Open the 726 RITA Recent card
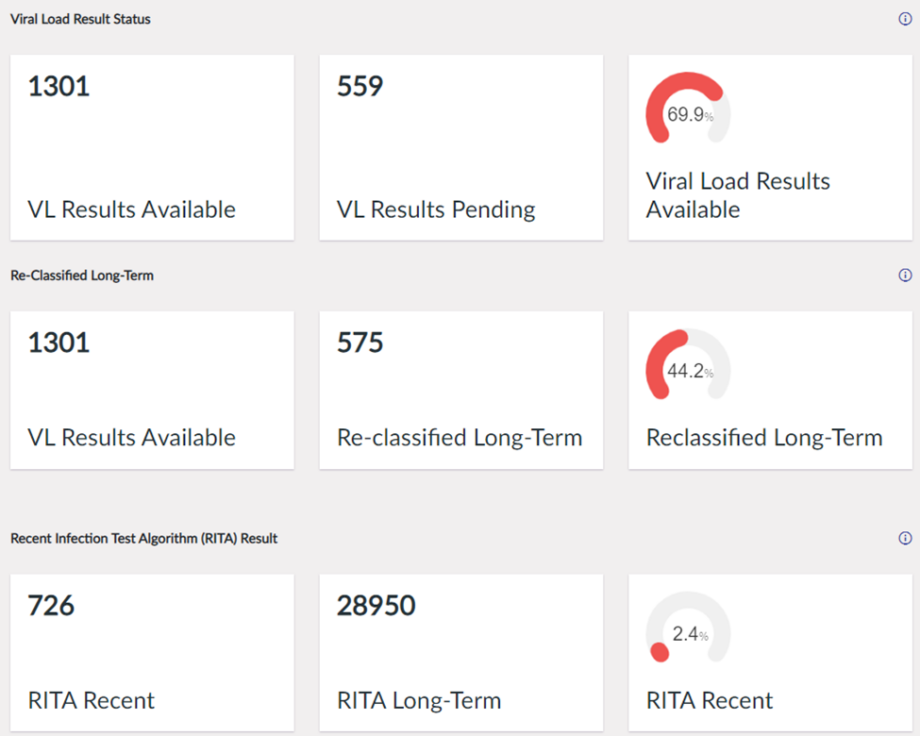The image size is (920, 736). pos(152,652)
